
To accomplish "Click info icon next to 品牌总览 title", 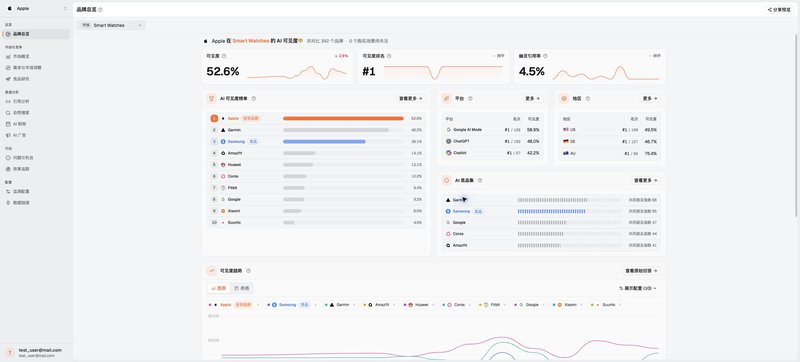I will 100,10.
